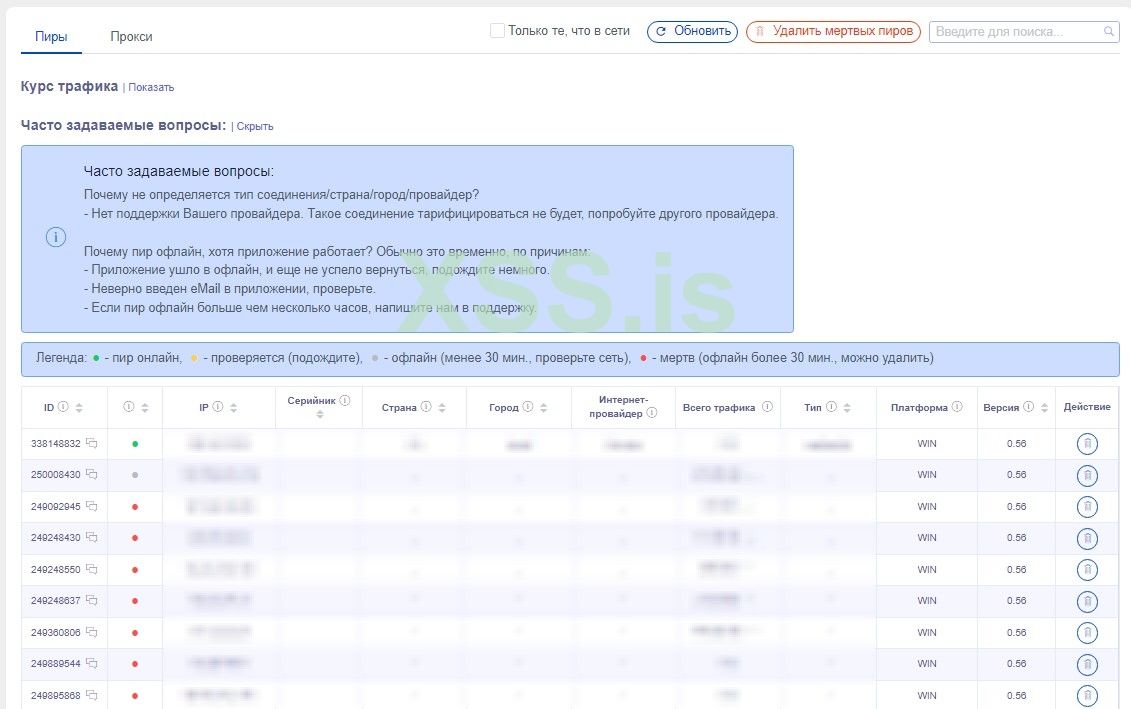Image resolution: width=1131 pixels, height=709 pixels.
Task: Copy peer ID 249895868
Action: pos(92,695)
